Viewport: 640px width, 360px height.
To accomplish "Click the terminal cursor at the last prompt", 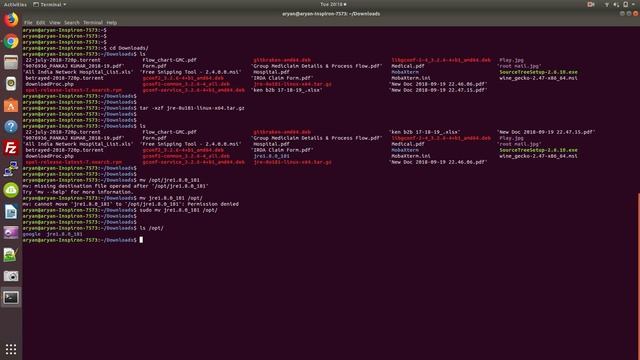I will click(141, 240).
